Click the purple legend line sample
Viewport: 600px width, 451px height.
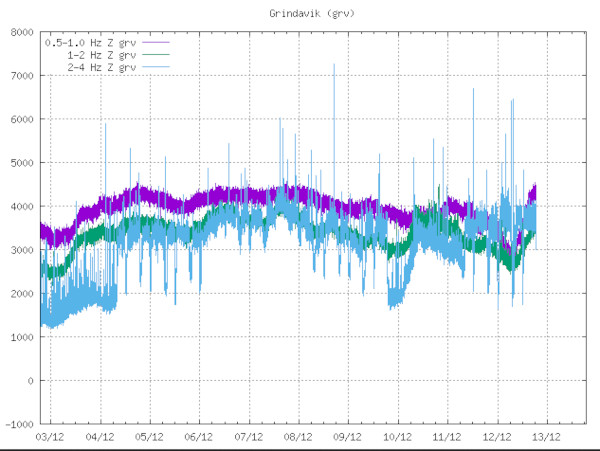coord(156,42)
